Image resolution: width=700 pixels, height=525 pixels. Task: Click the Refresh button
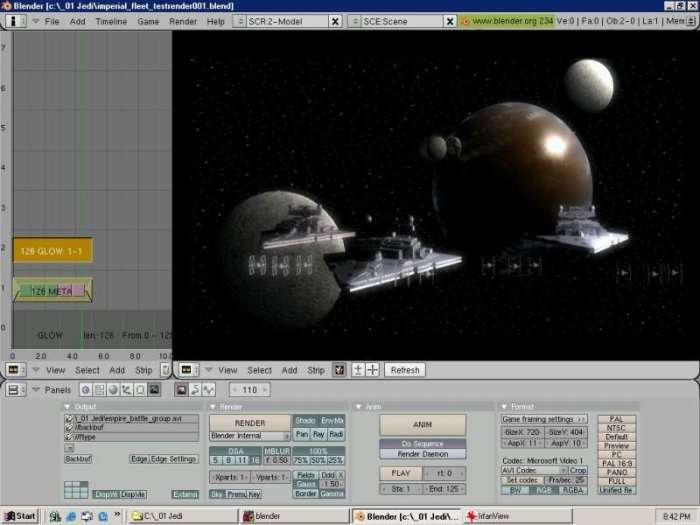click(405, 370)
